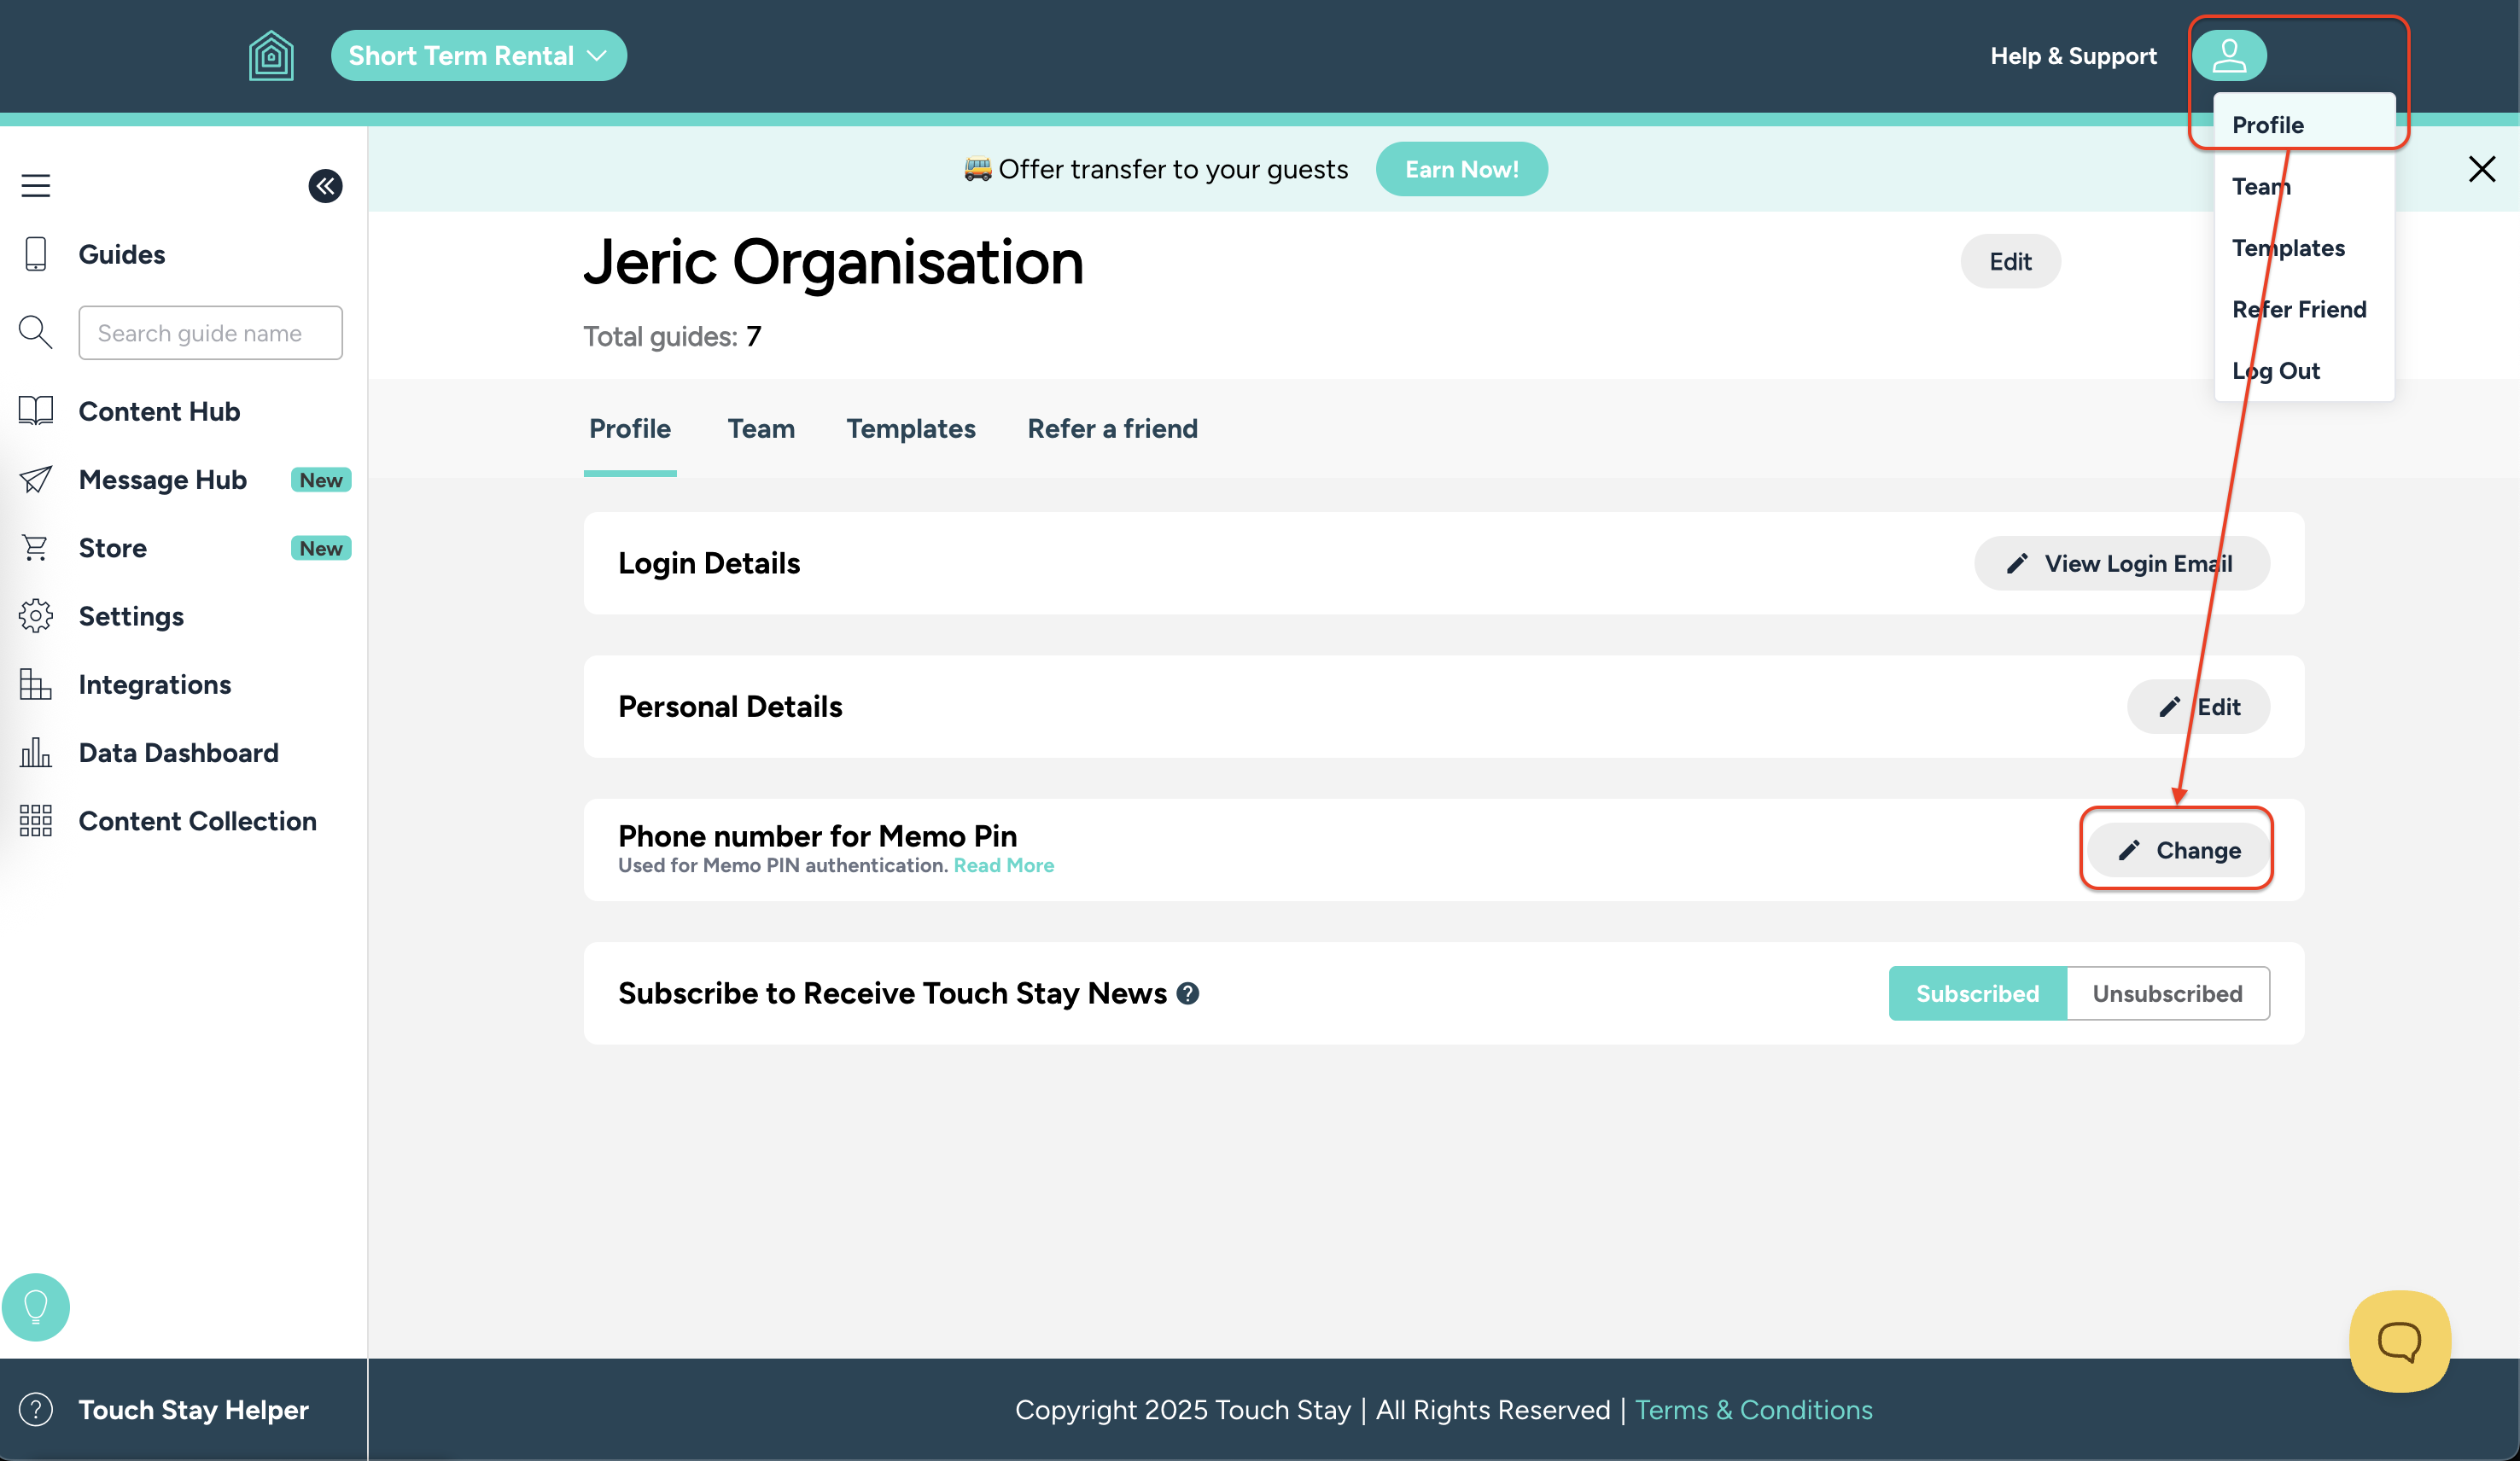This screenshot has width=2520, height=1461.
Task: Open the Templates tab
Action: [x=910, y=429]
